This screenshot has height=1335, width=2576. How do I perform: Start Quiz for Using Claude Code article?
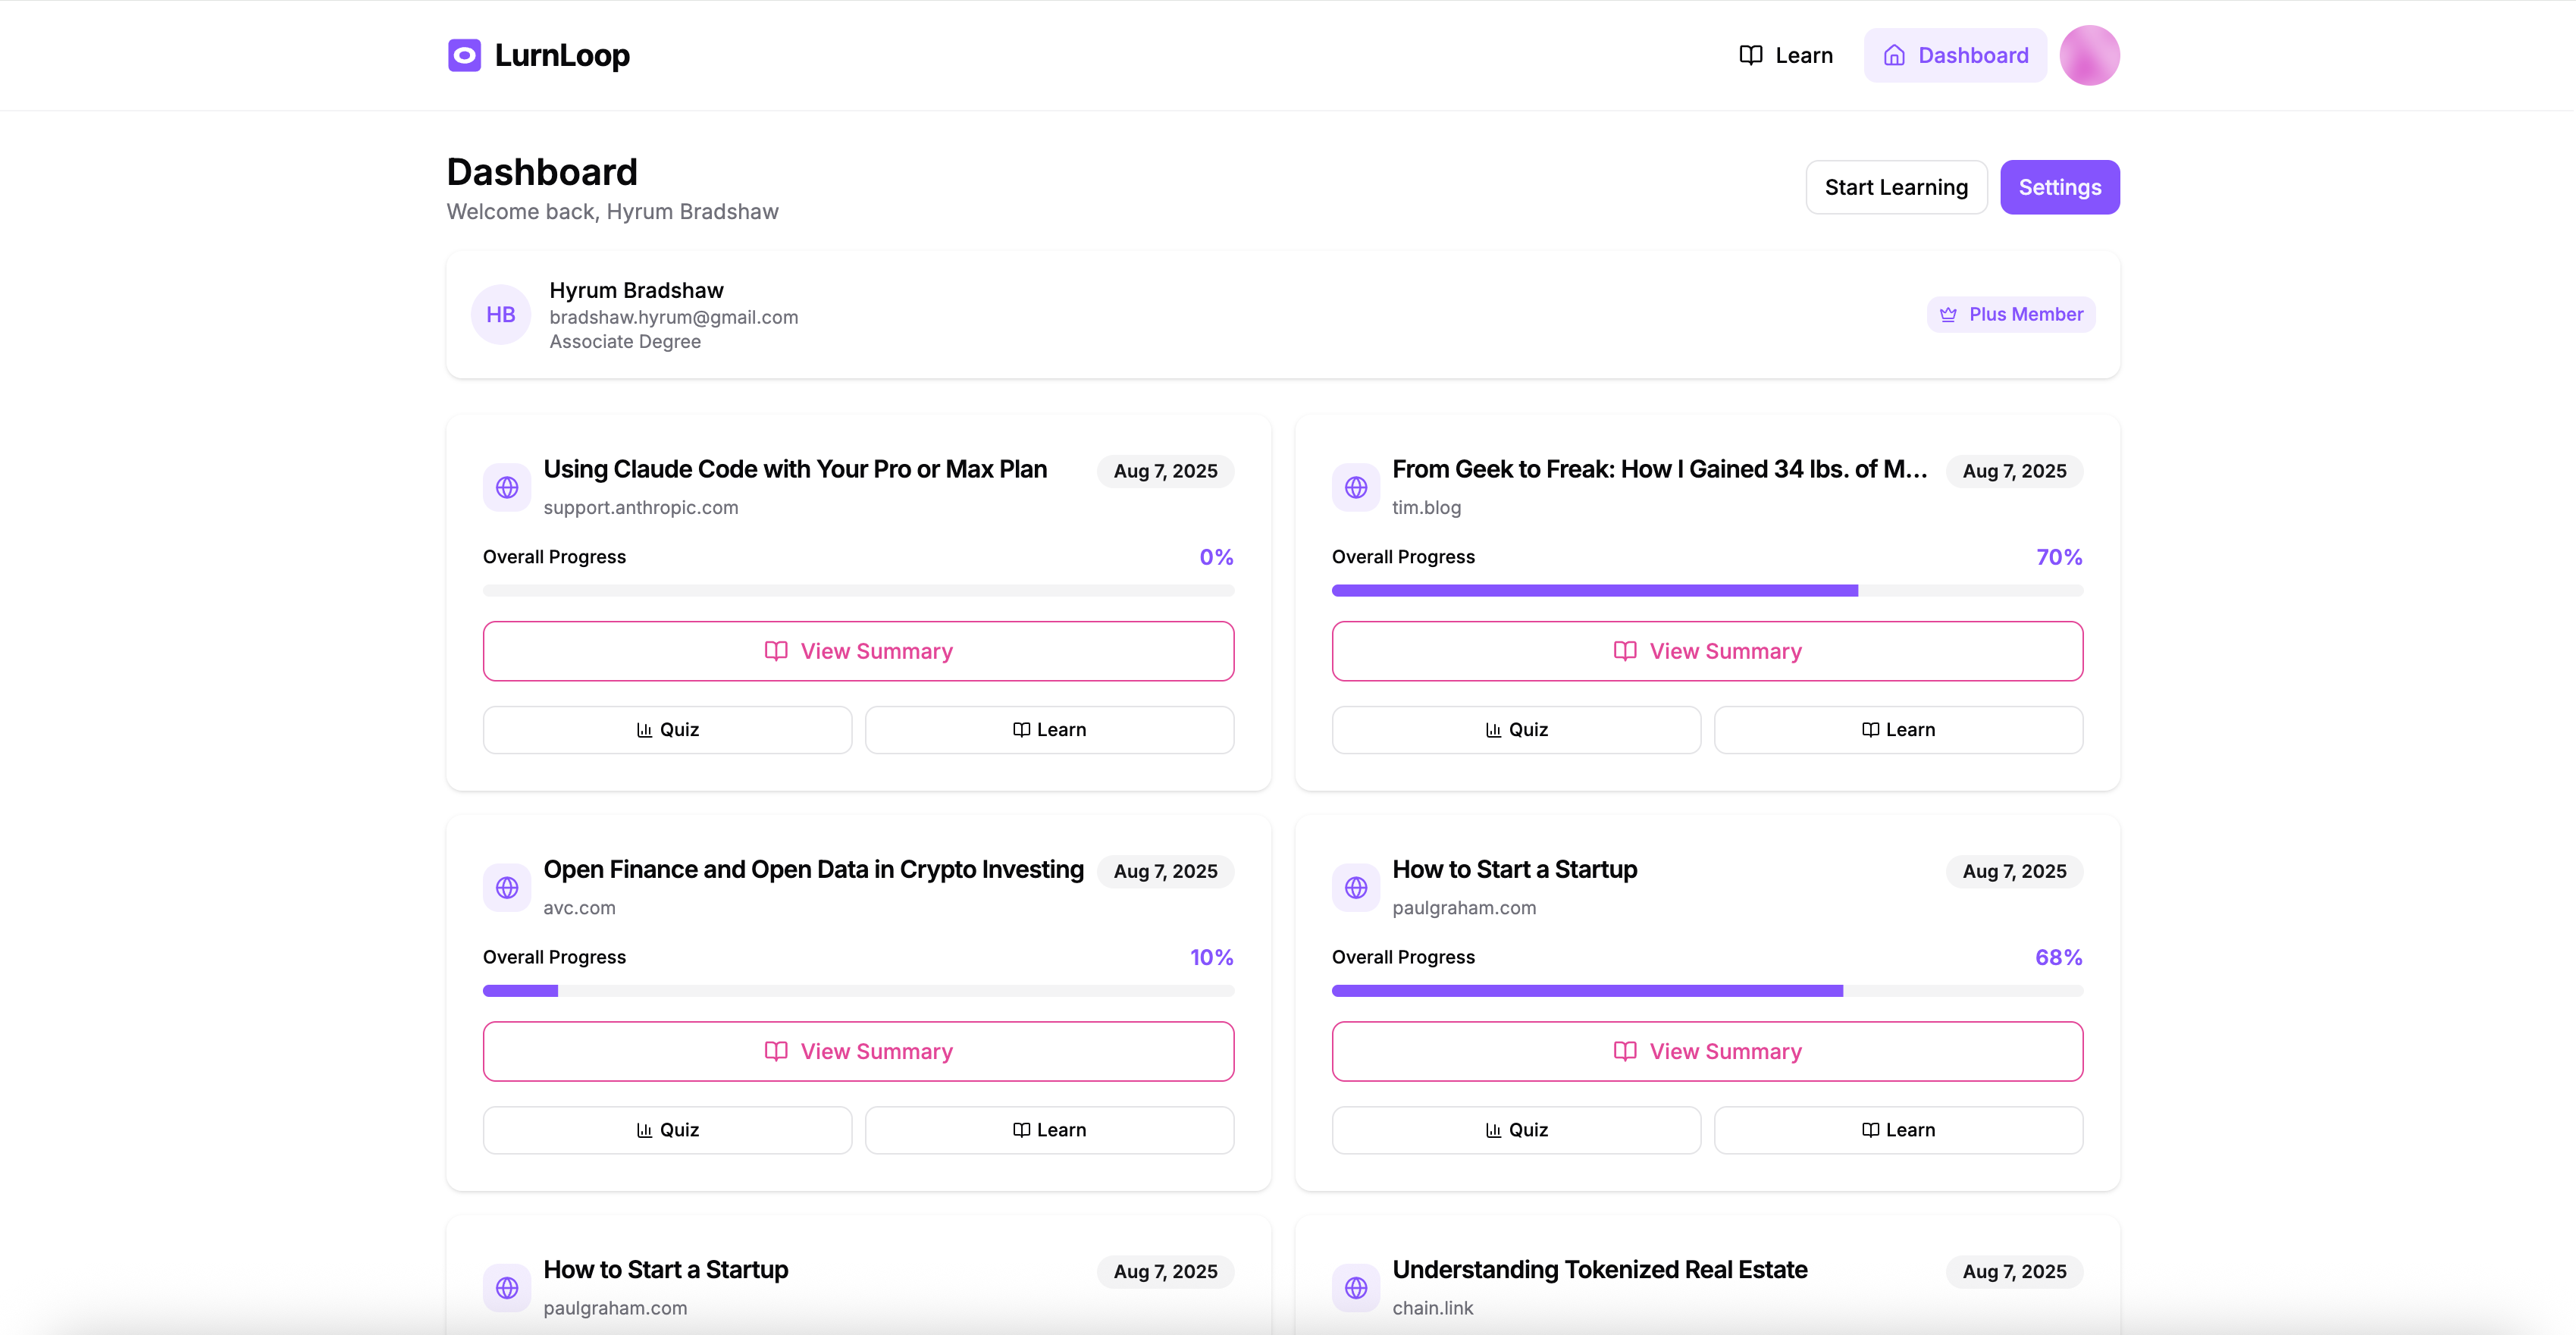click(667, 730)
